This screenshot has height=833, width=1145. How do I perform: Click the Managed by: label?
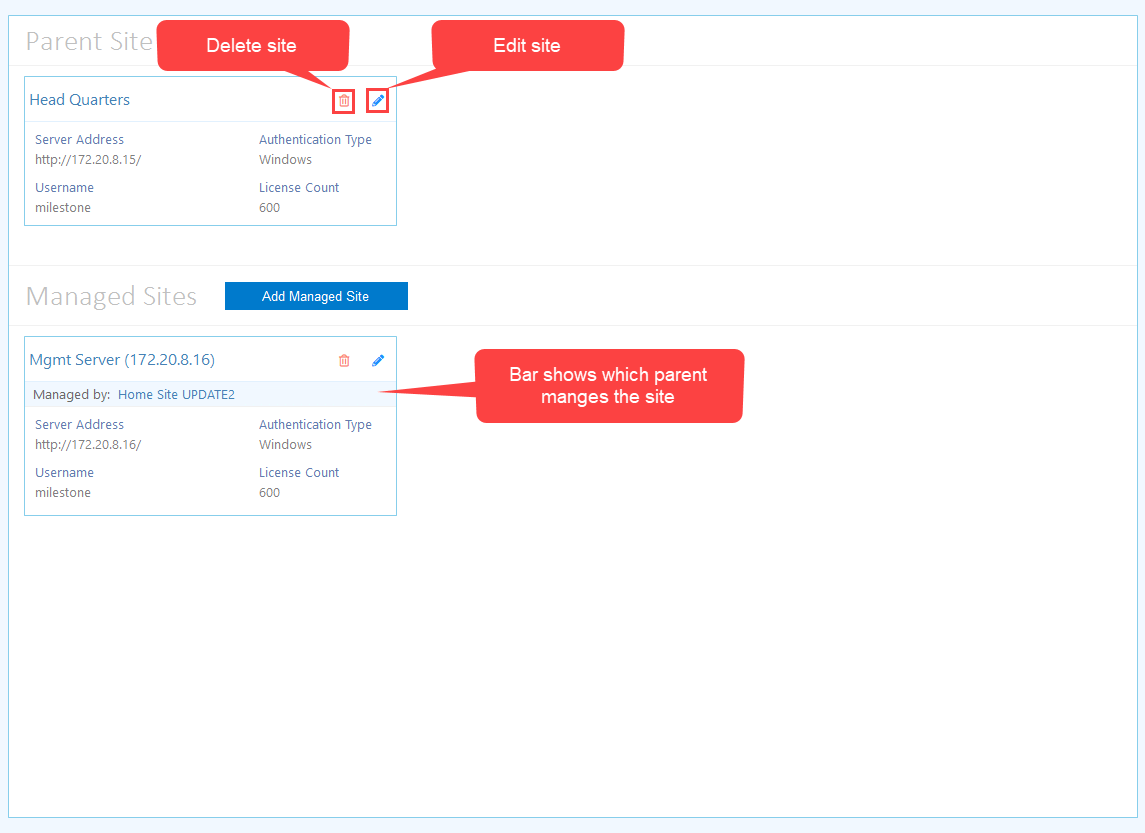click(x=72, y=395)
